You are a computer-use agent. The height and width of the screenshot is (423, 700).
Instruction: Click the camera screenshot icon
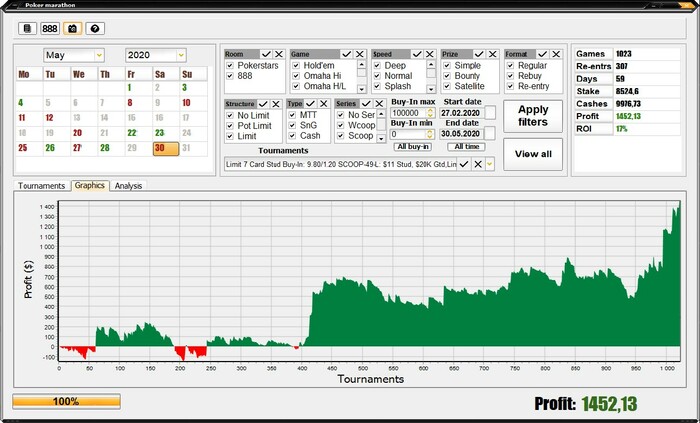[72, 29]
